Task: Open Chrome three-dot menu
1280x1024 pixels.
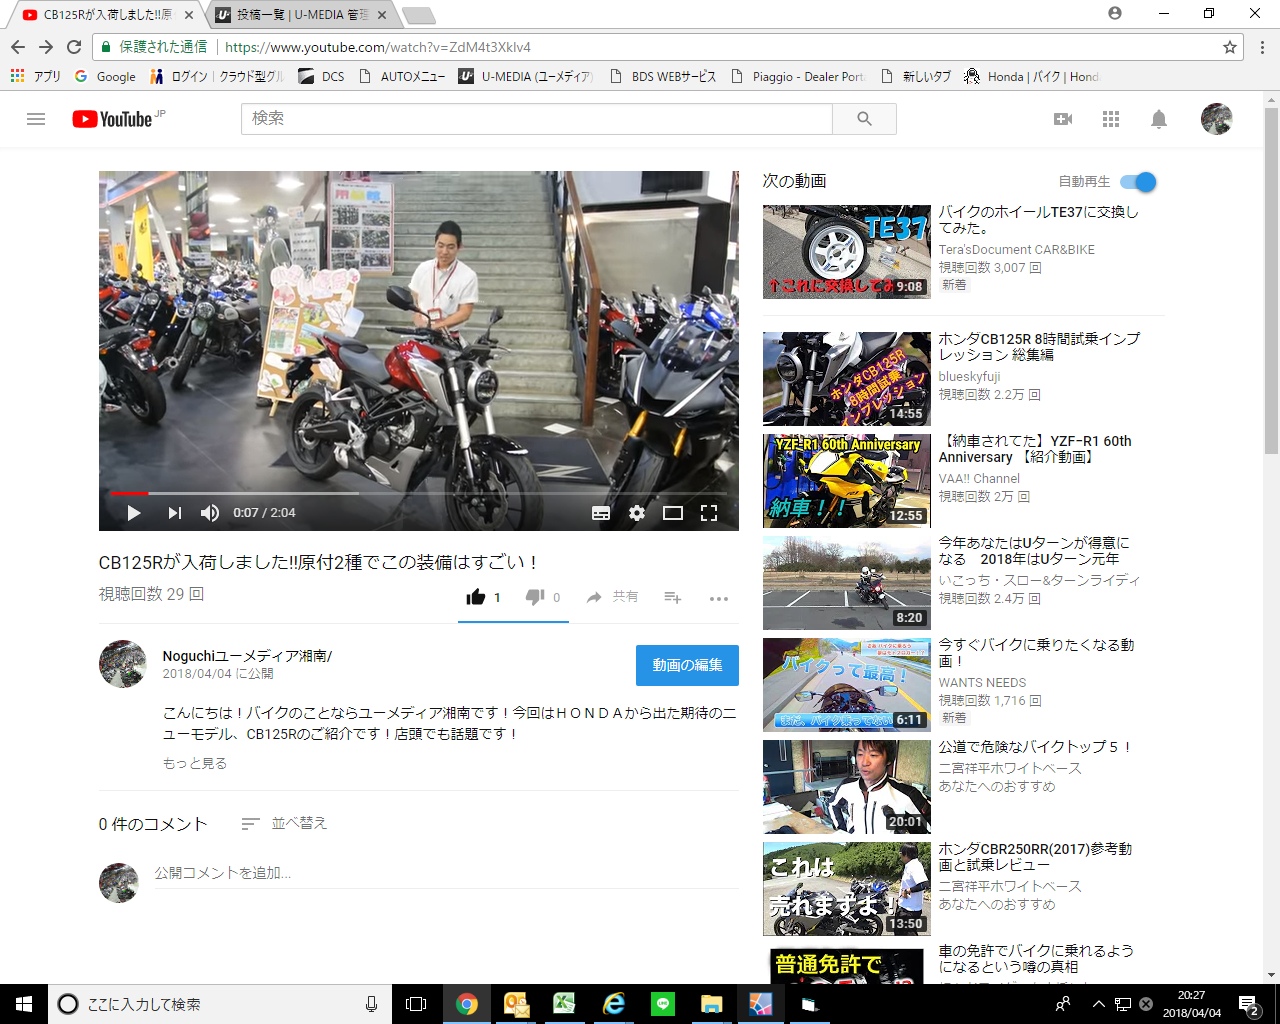Action: (x=1262, y=47)
